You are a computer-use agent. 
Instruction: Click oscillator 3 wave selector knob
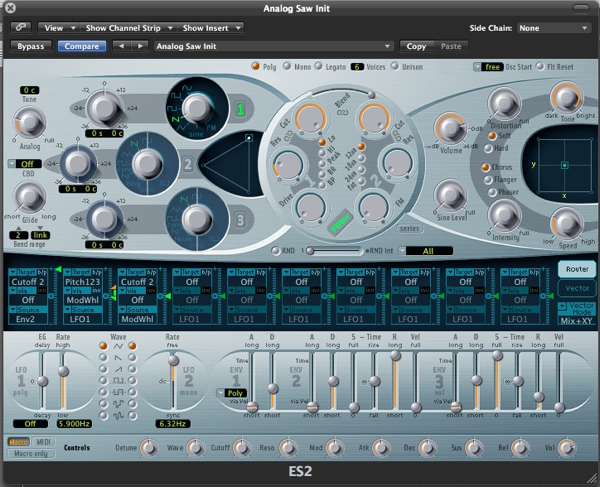point(197,219)
